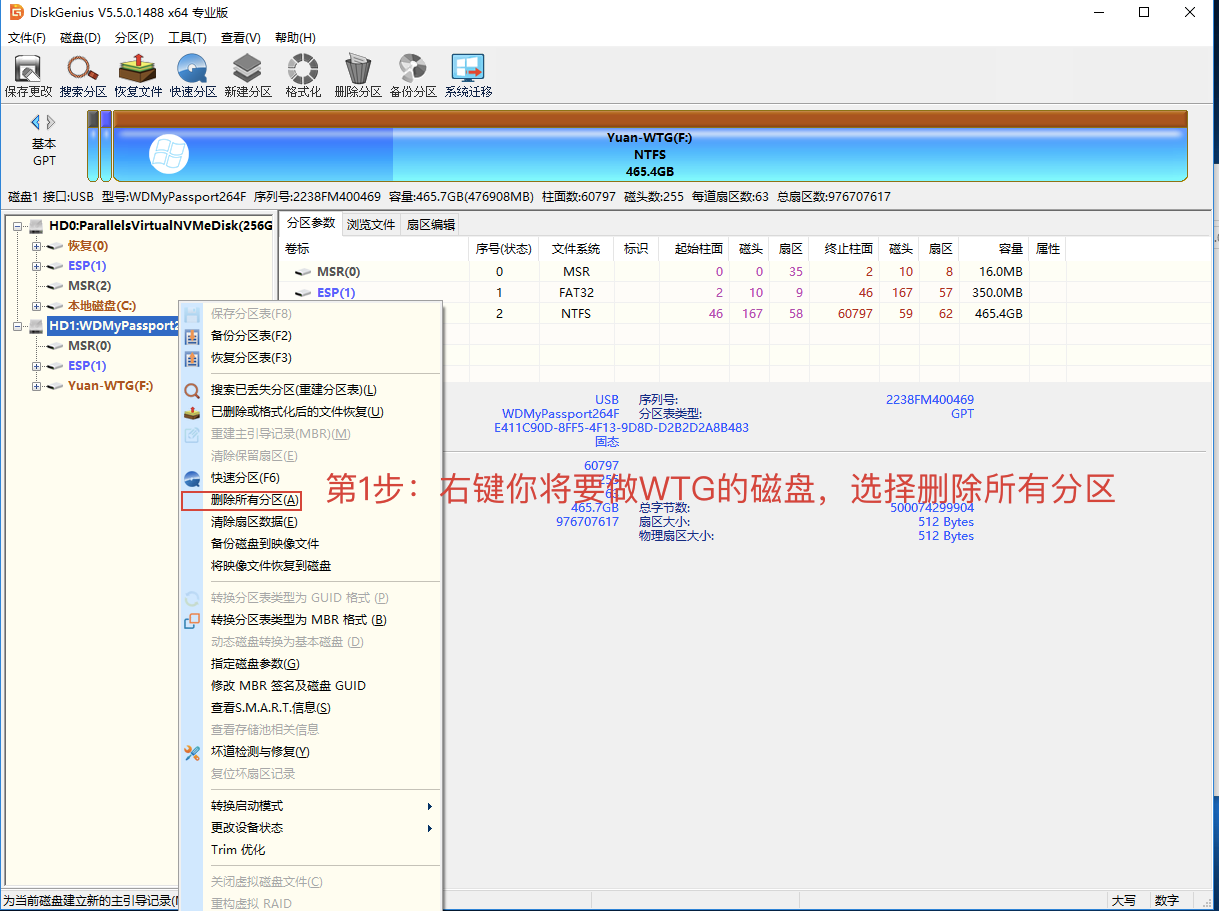Image resolution: width=1219 pixels, height=911 pixels.
Task: Choose Trim 优化 from the context menu
Action: [310, 850]
